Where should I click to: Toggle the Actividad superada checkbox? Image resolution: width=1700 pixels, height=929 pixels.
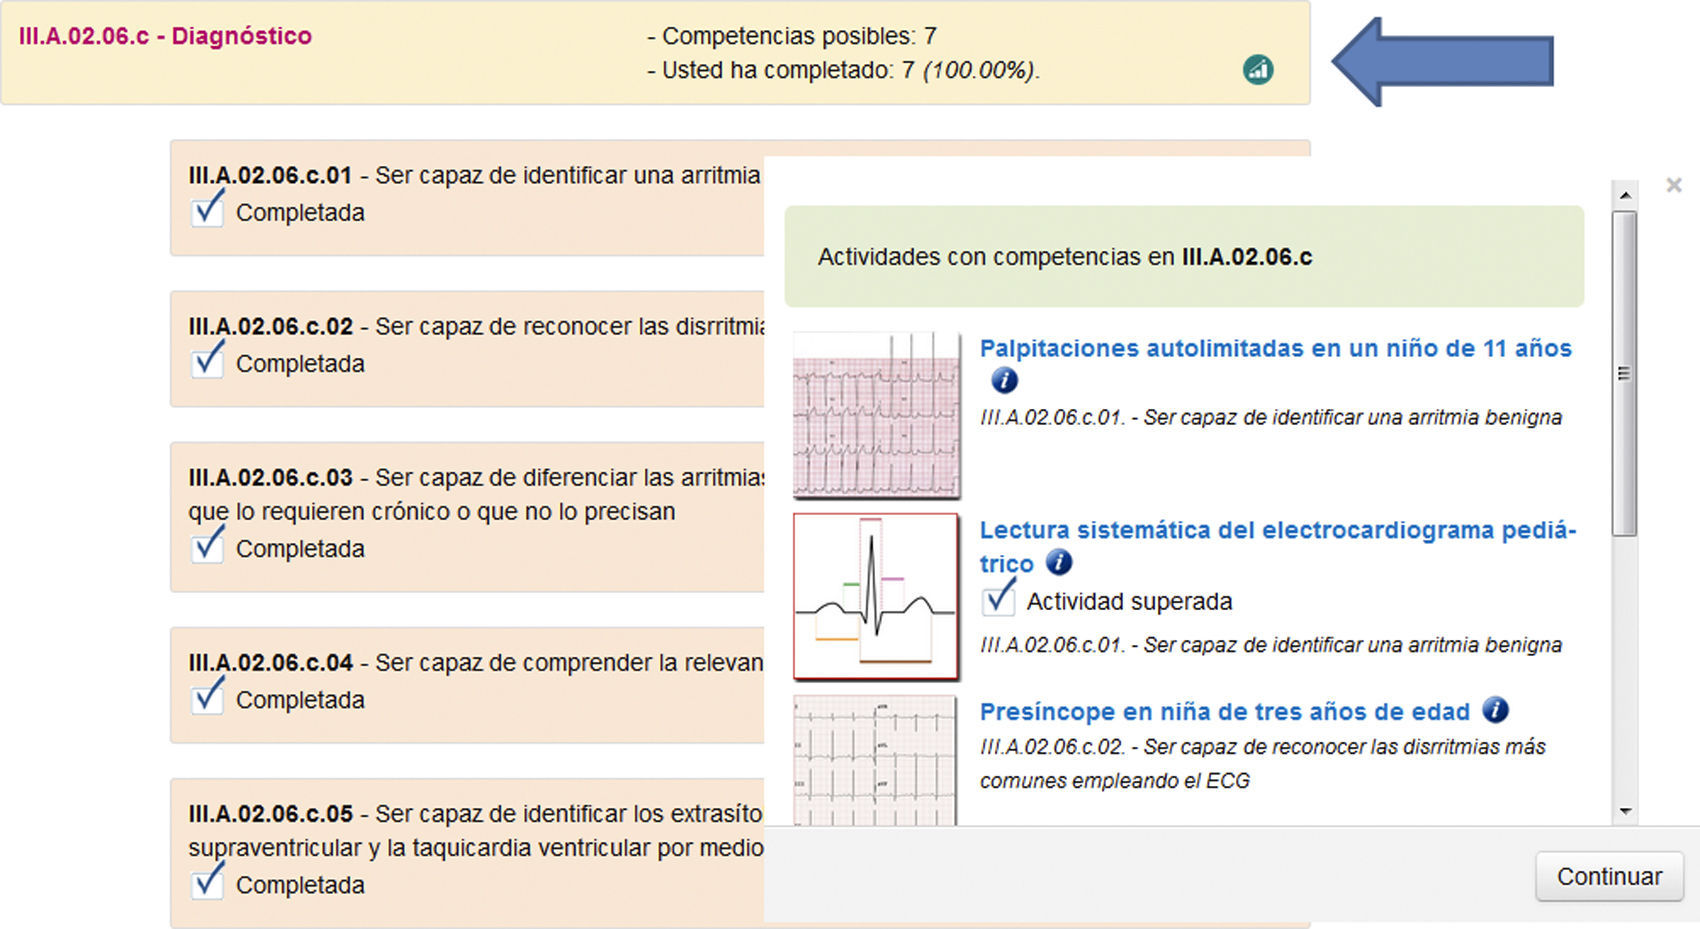click(998, 600)
